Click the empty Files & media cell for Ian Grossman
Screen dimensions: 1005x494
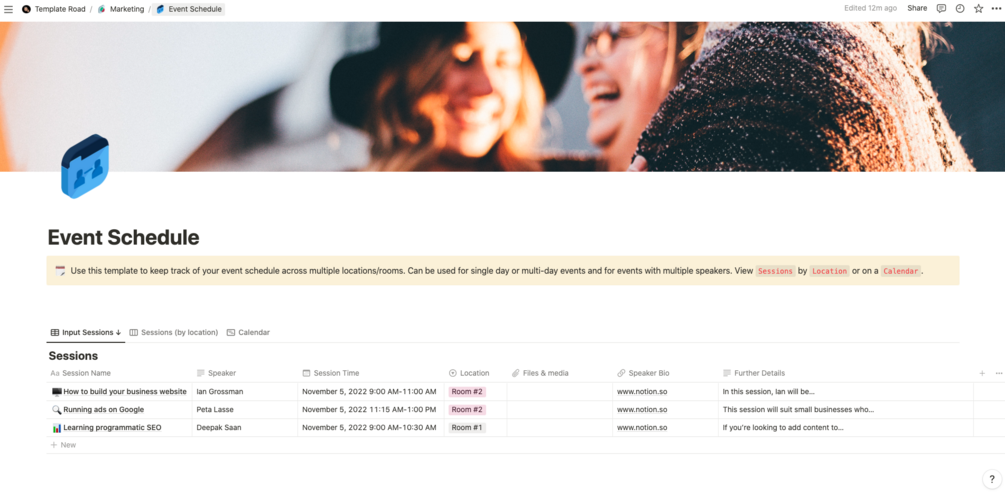pos(560,391)
